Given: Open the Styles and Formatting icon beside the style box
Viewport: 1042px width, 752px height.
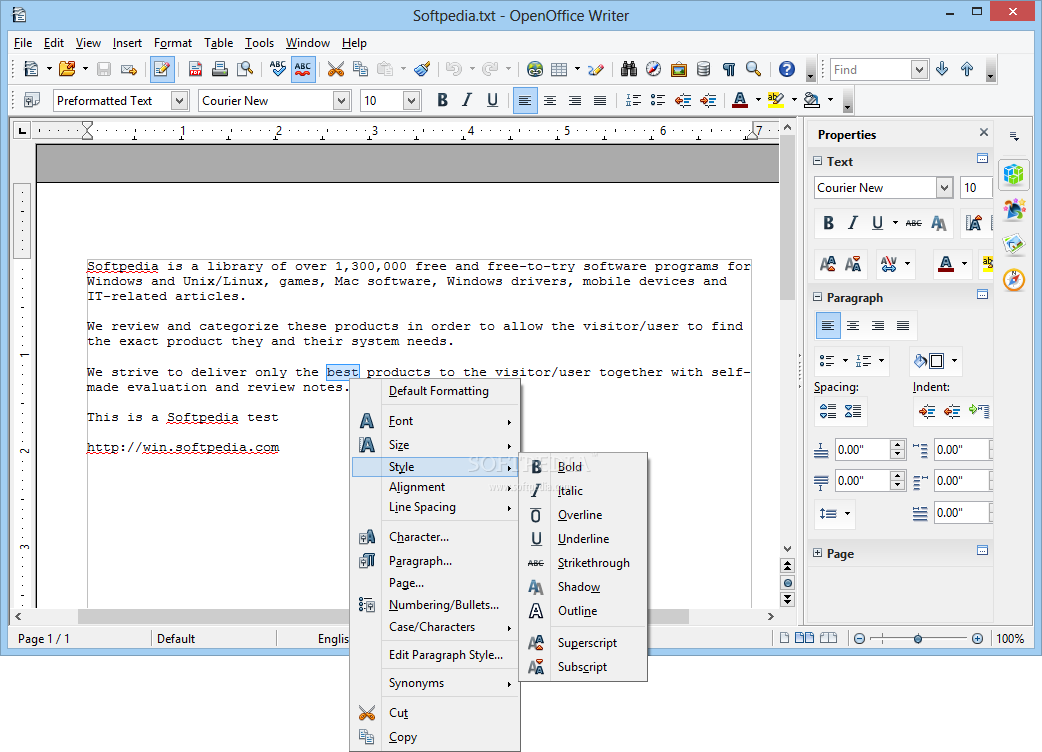Looking at the screenshot, I should 31,100.
